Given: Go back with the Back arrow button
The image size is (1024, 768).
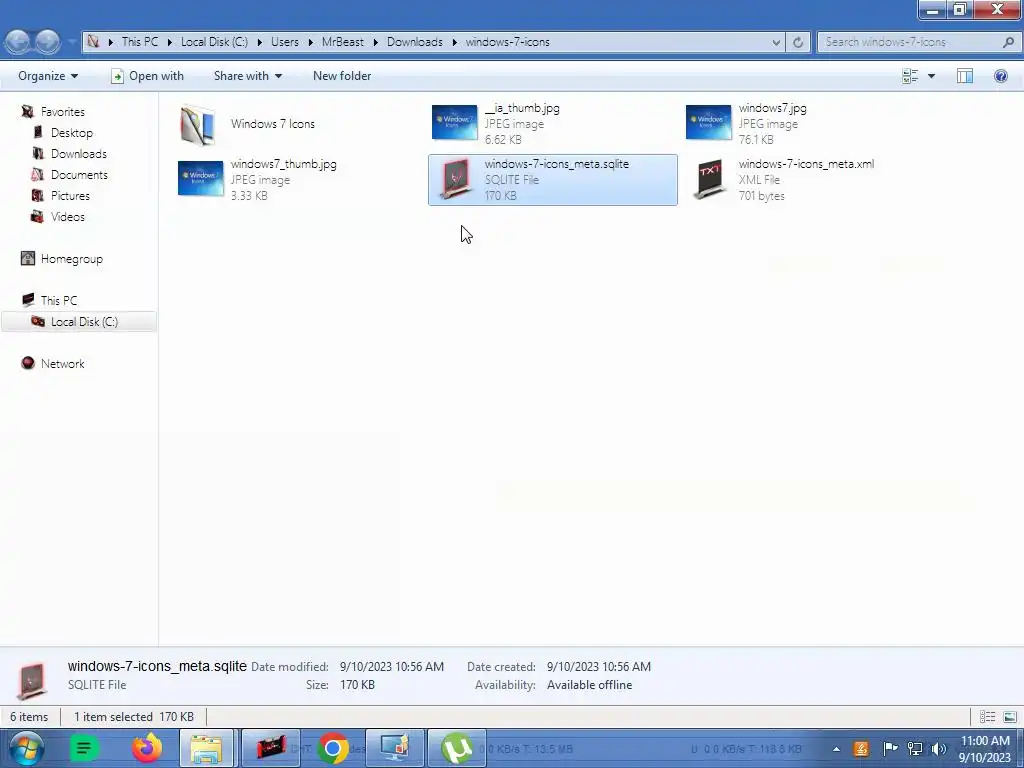Looking at the screenshot, I should click(18, 42).
